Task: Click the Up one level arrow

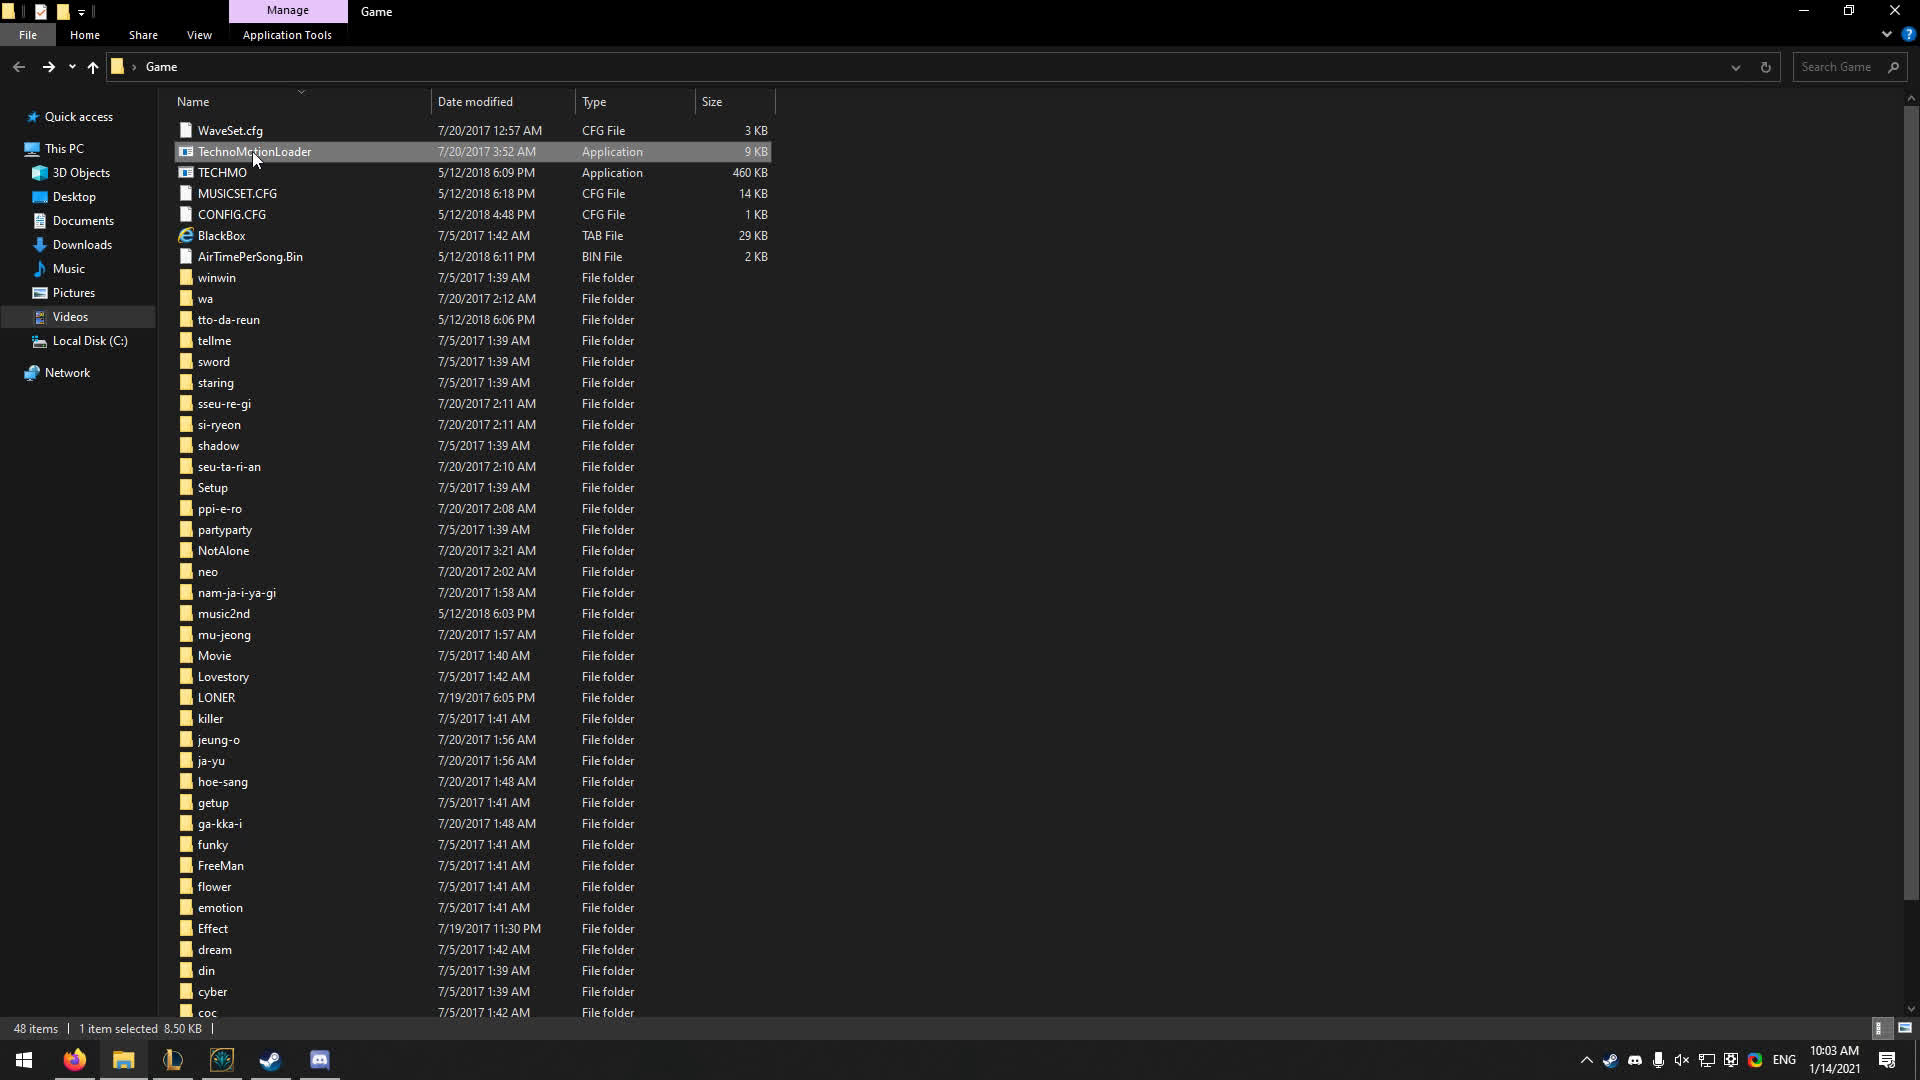Action: (93, 67)
